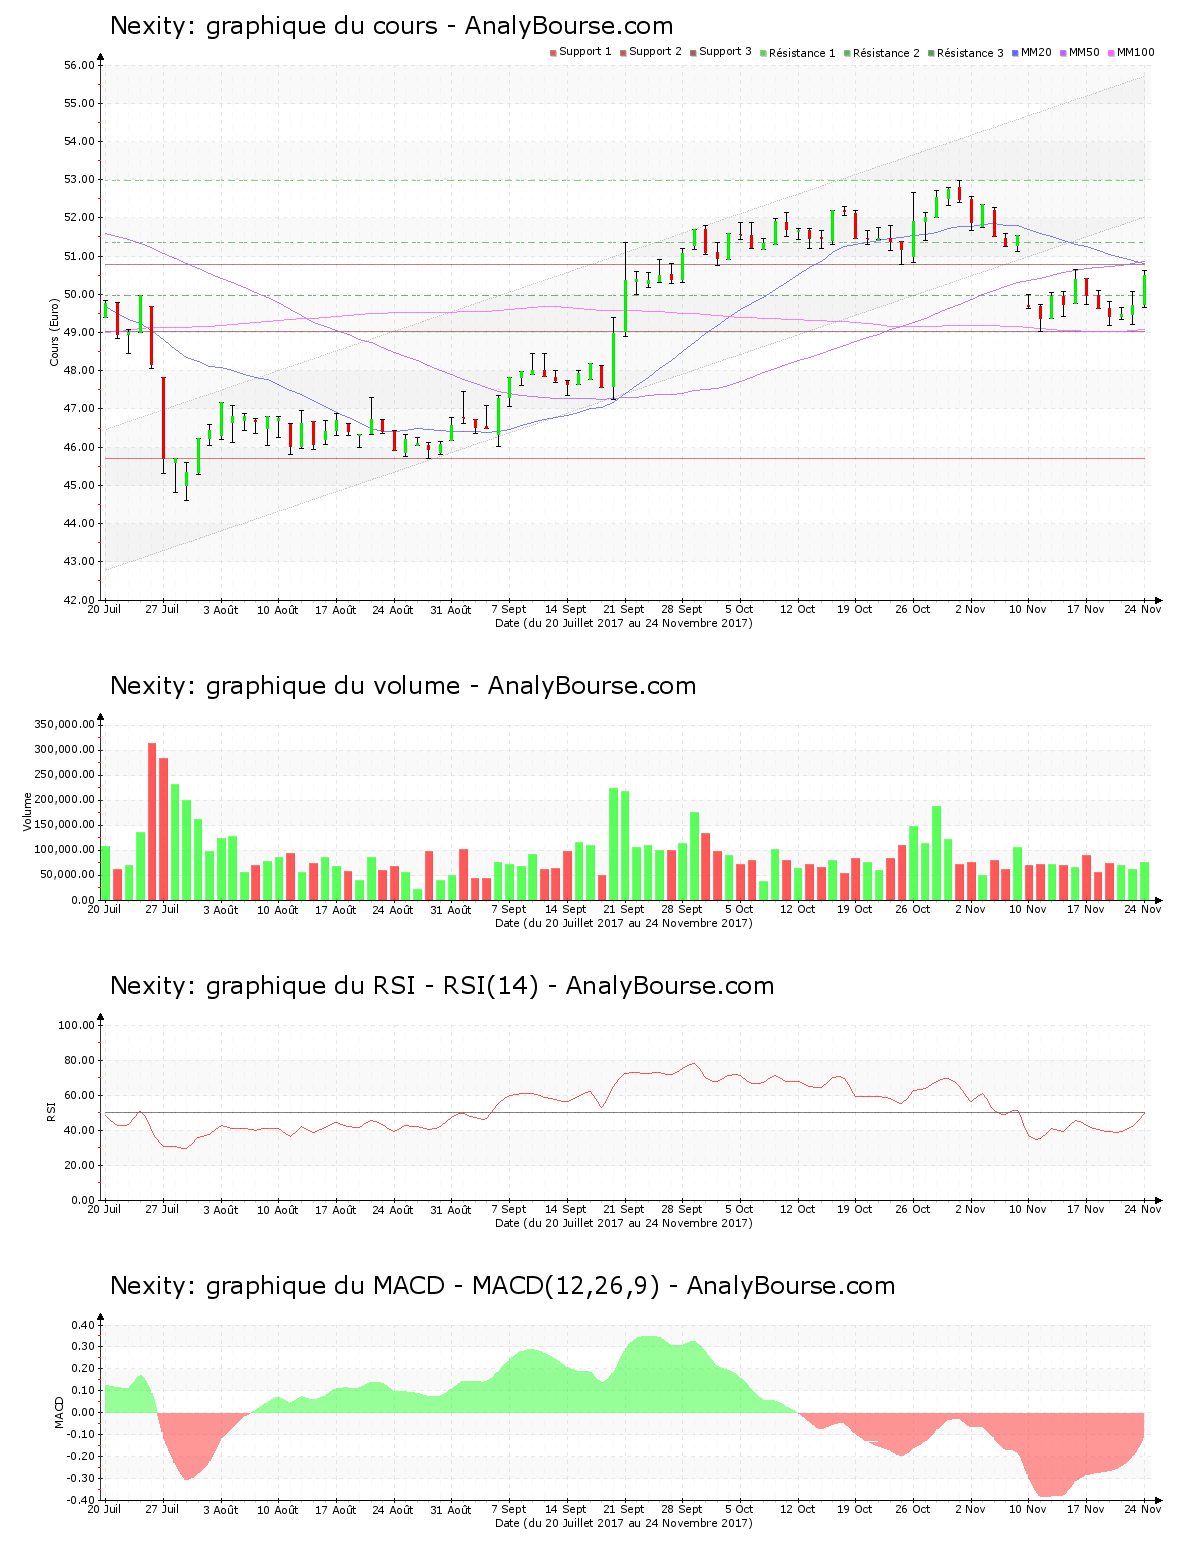The height and width of the screenshot is (1550, 1200).
Task: Click the 'Cours (Euro)' axis label
Action: coord(55,332)
